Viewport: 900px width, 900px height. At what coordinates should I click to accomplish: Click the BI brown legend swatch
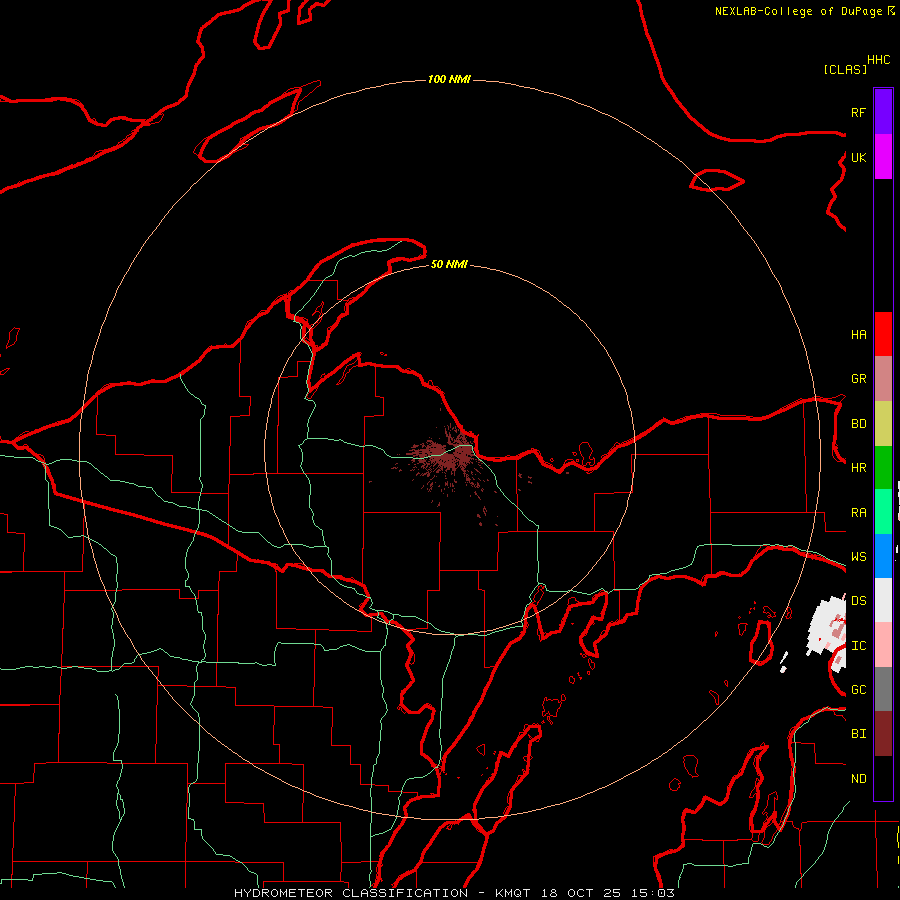click(883, 734)
